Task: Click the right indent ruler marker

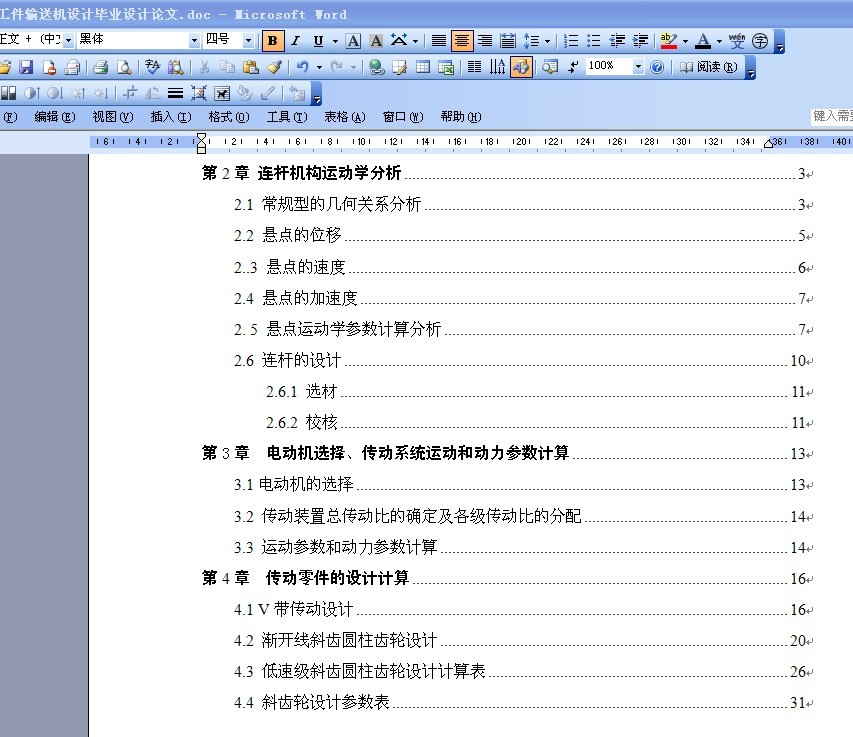Action: pos(768,144)
